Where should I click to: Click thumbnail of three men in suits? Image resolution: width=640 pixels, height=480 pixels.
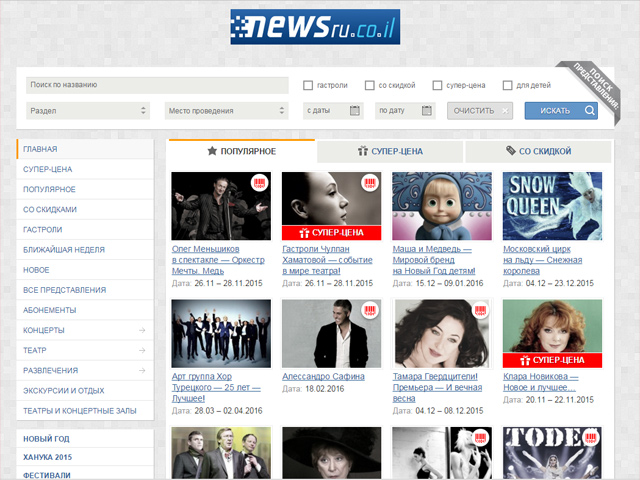[x=221, y=453]
